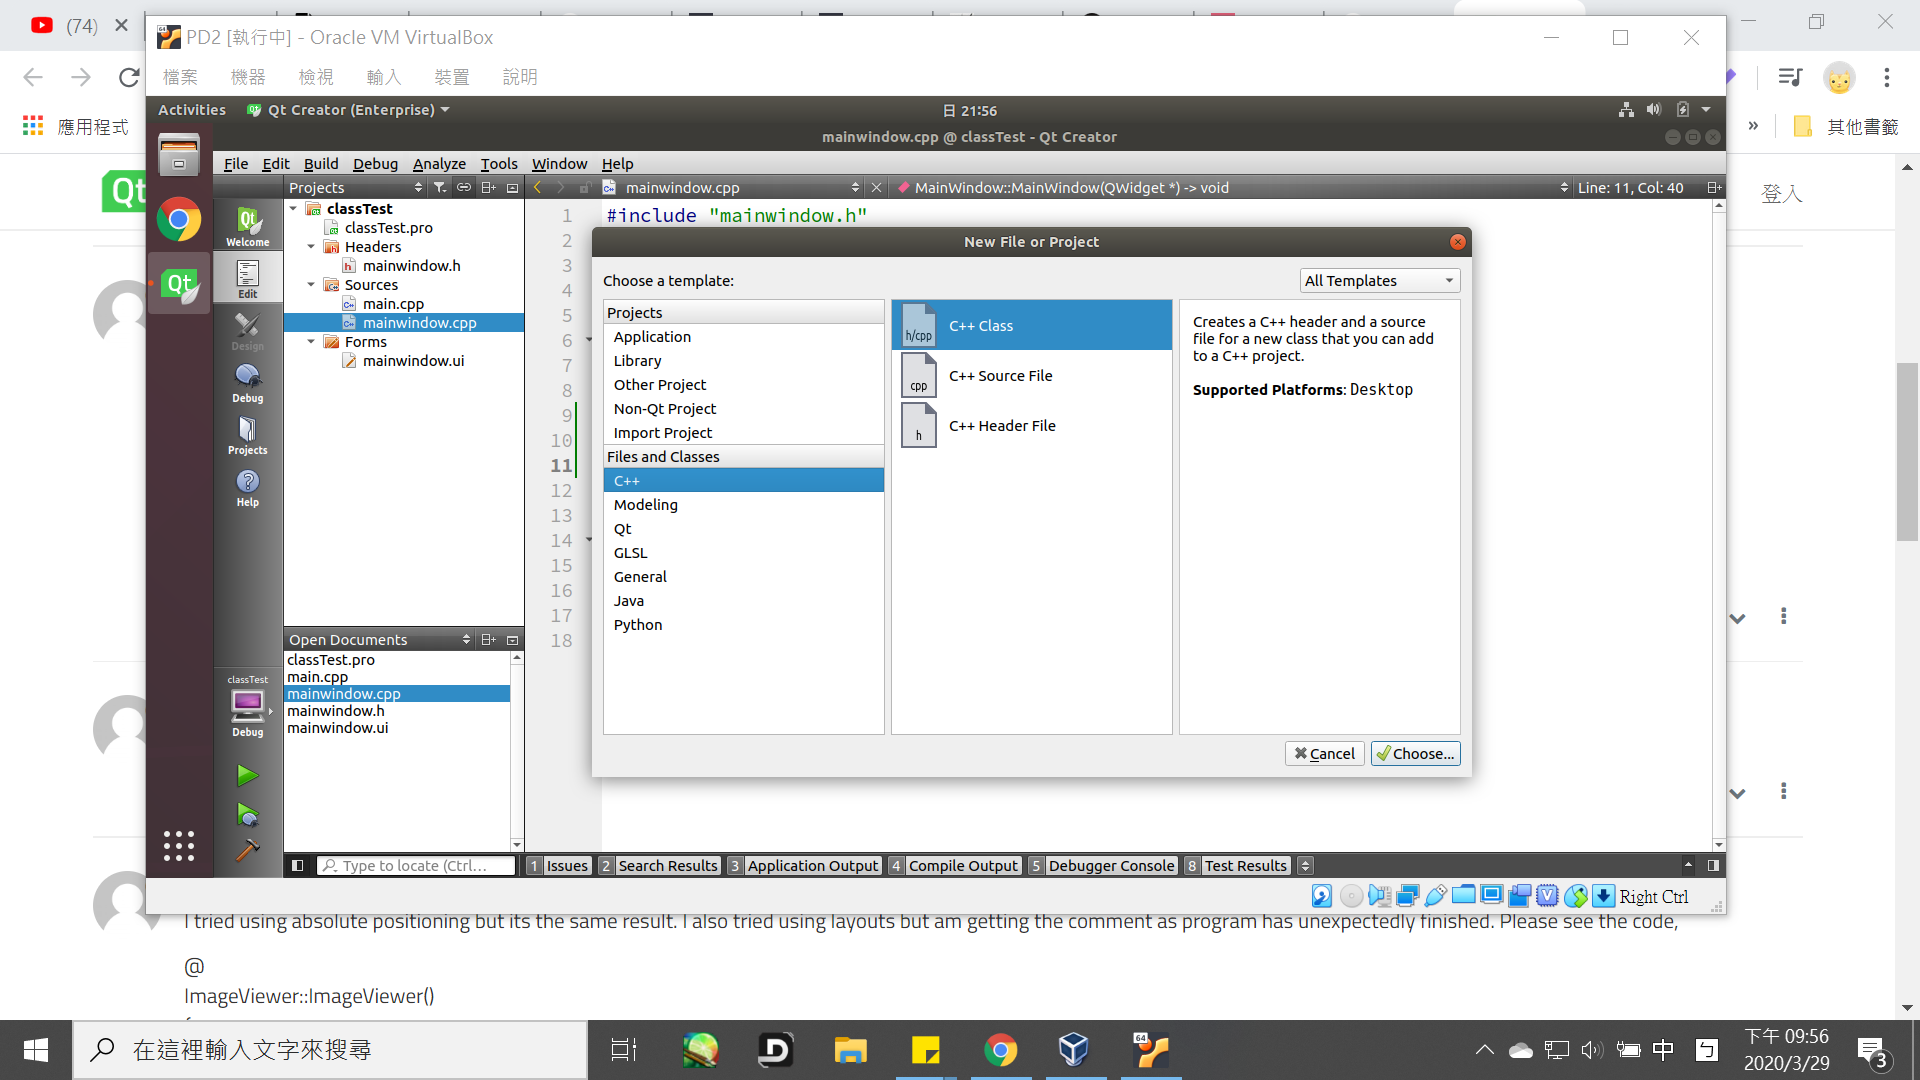The height and width of the screenshot is (1080, 1920).
Task: Select the C++ Header File template
Action: 1001,426
